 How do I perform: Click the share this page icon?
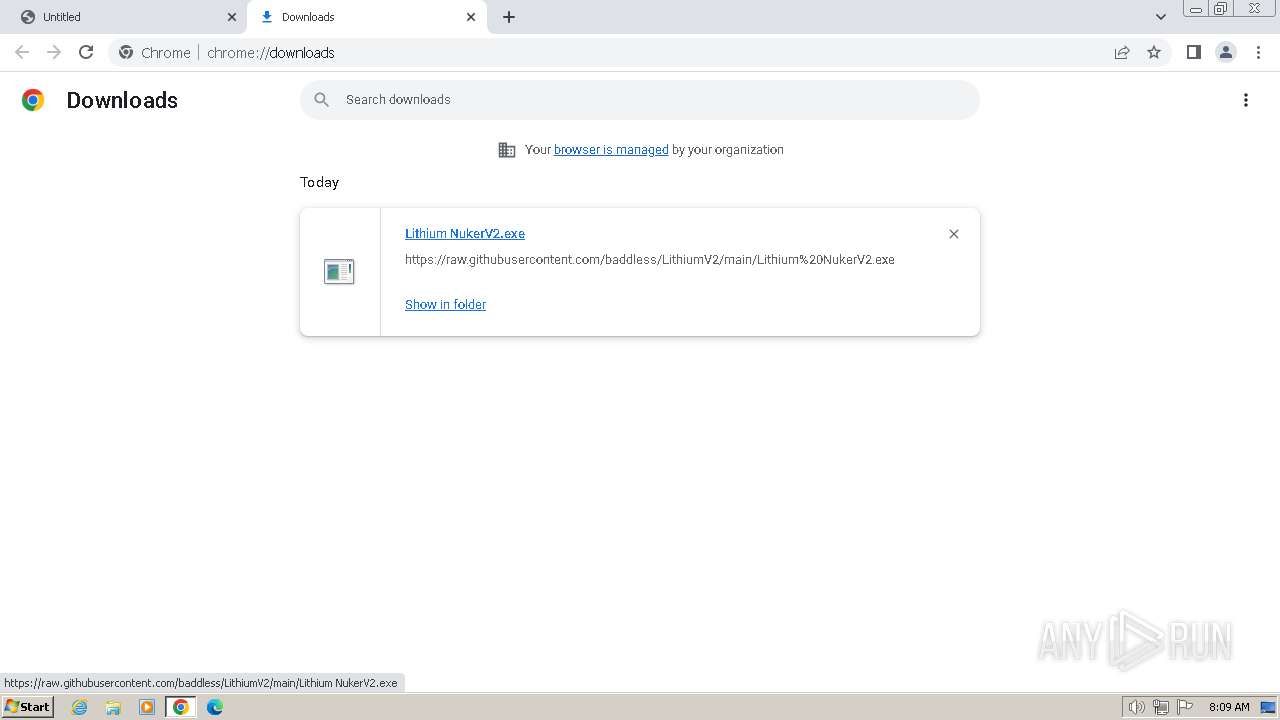(x=1122, y=52)
